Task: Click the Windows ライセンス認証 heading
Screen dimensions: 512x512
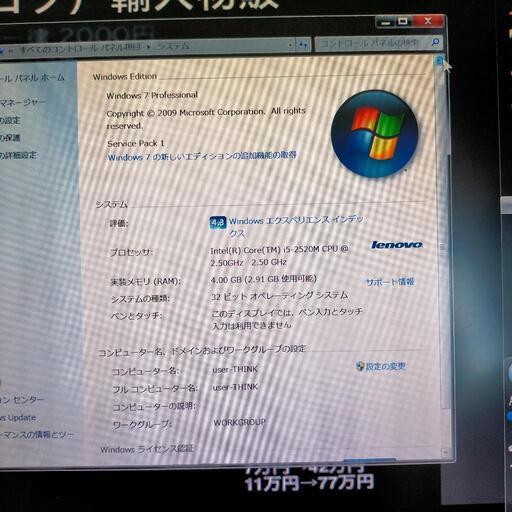Action: pyautogui.click(x=147, y=449)
